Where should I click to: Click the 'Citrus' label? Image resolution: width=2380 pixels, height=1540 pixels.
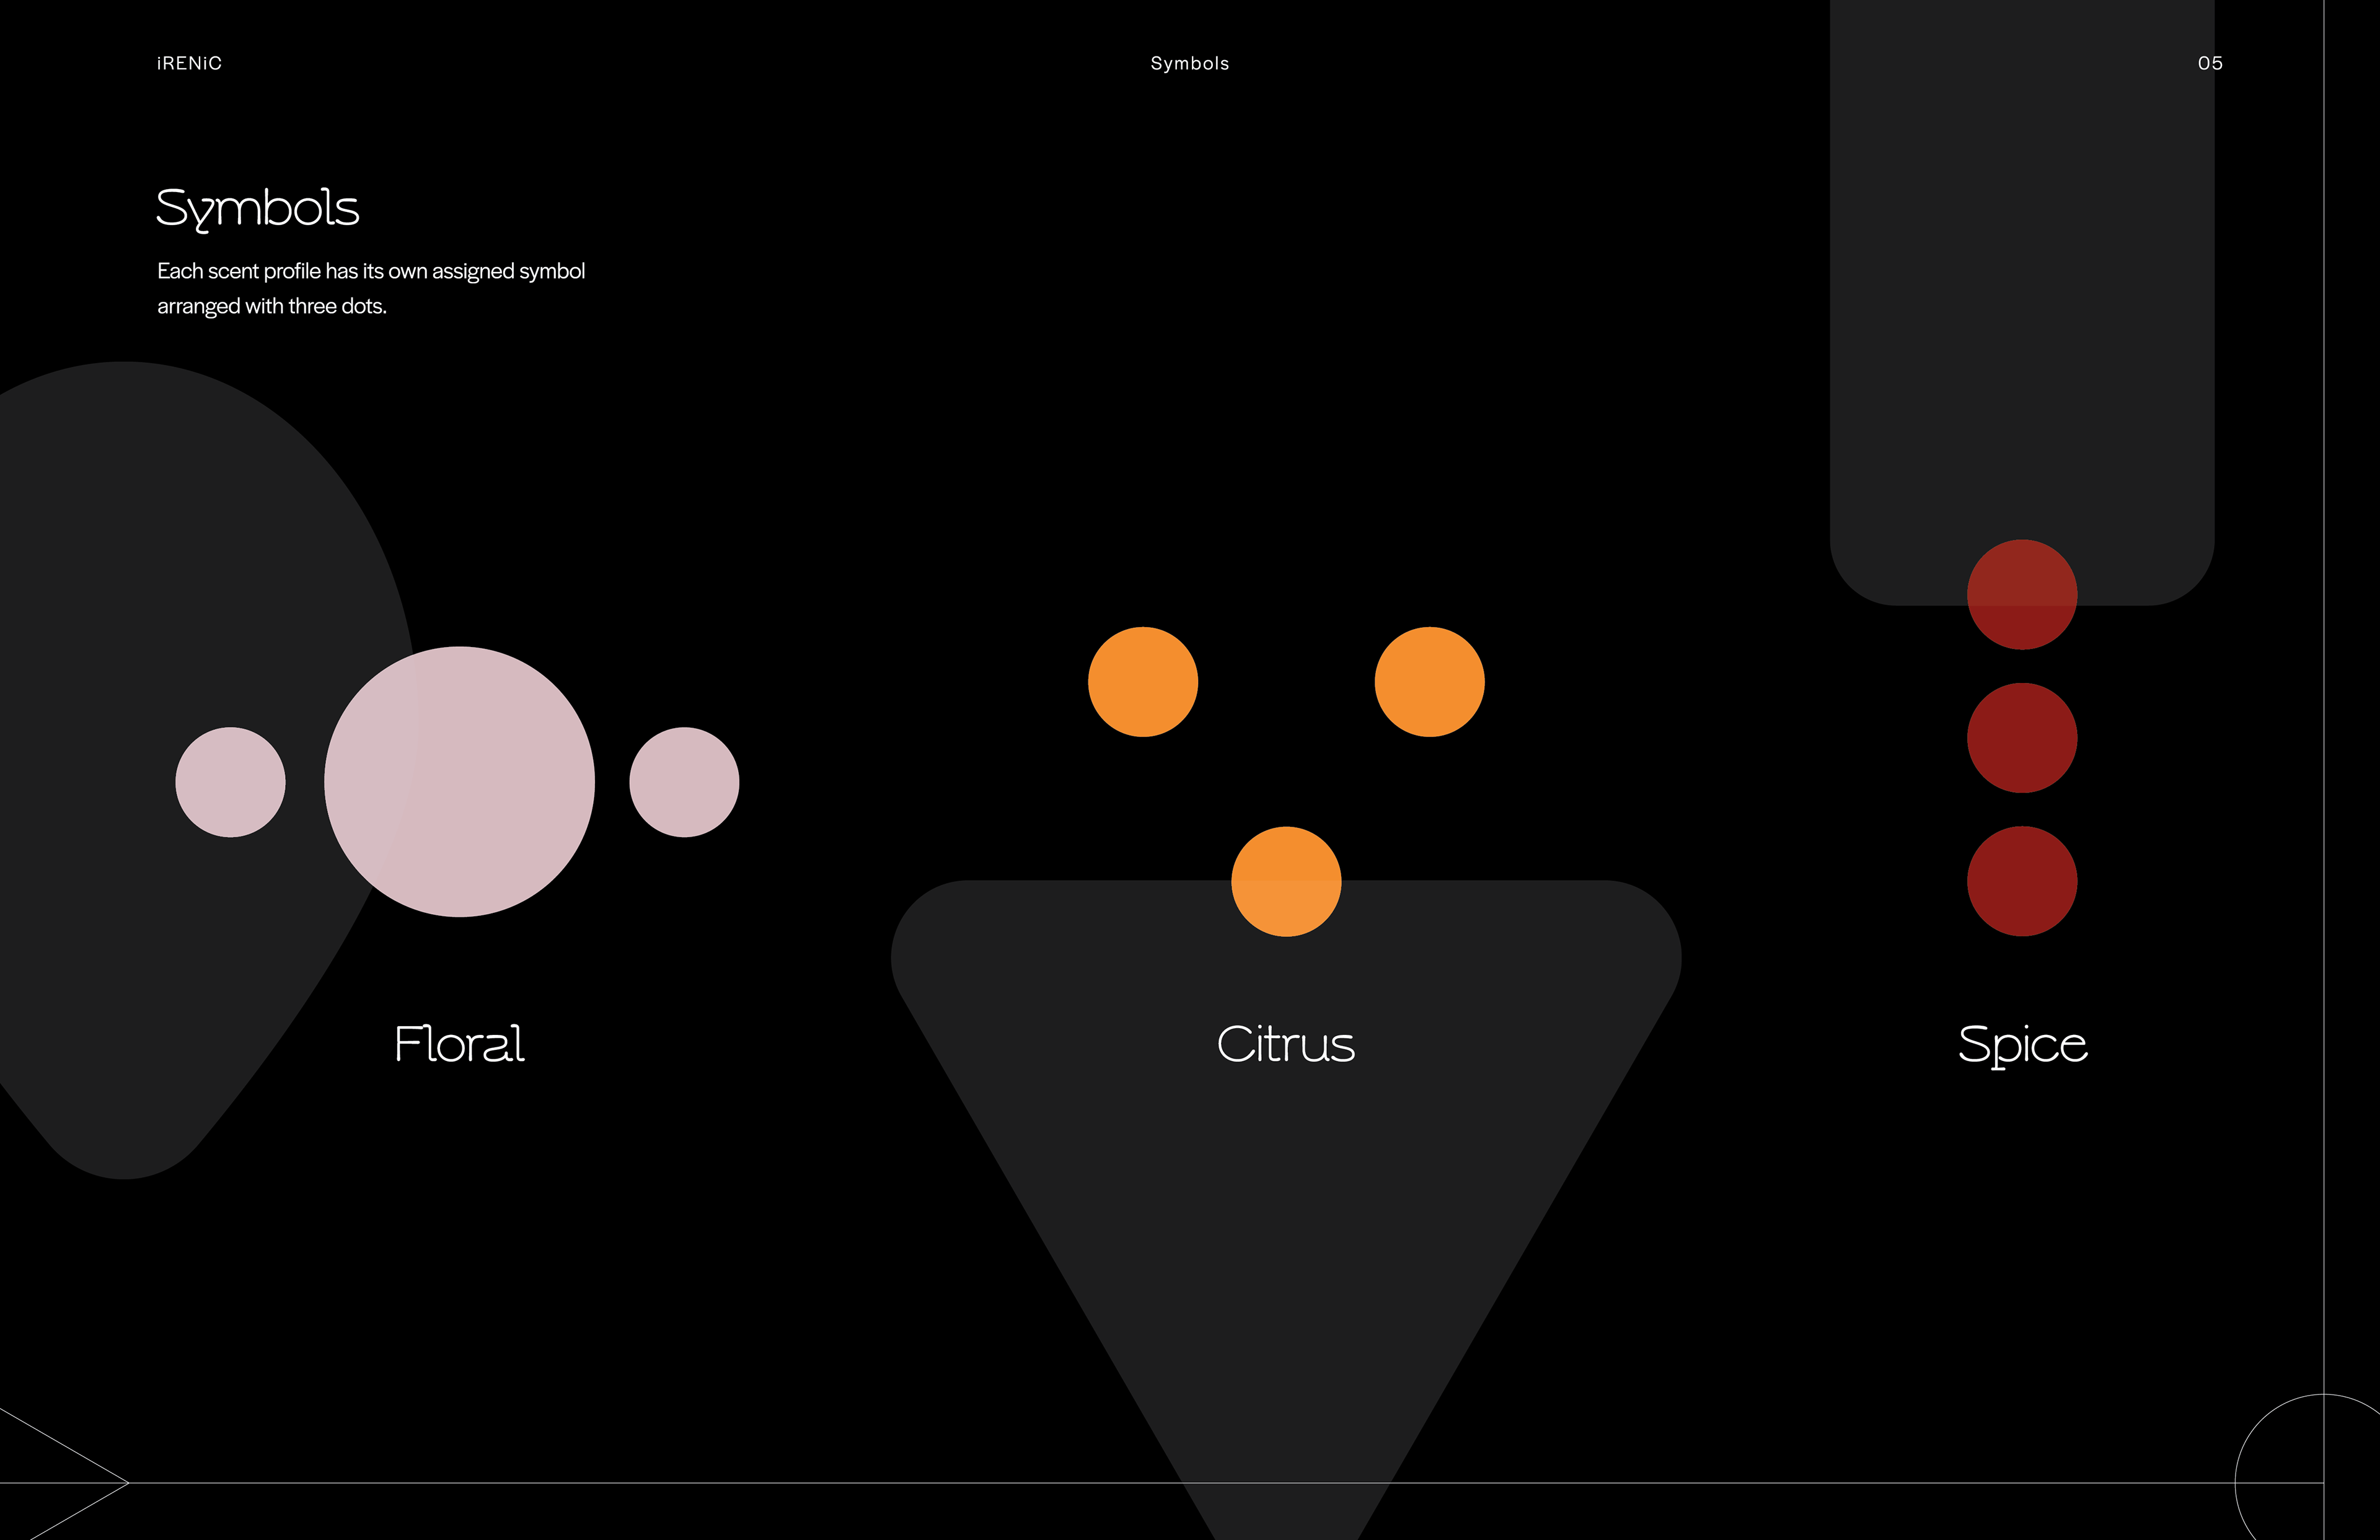pyautogui.click(x=1286, y=1044)
